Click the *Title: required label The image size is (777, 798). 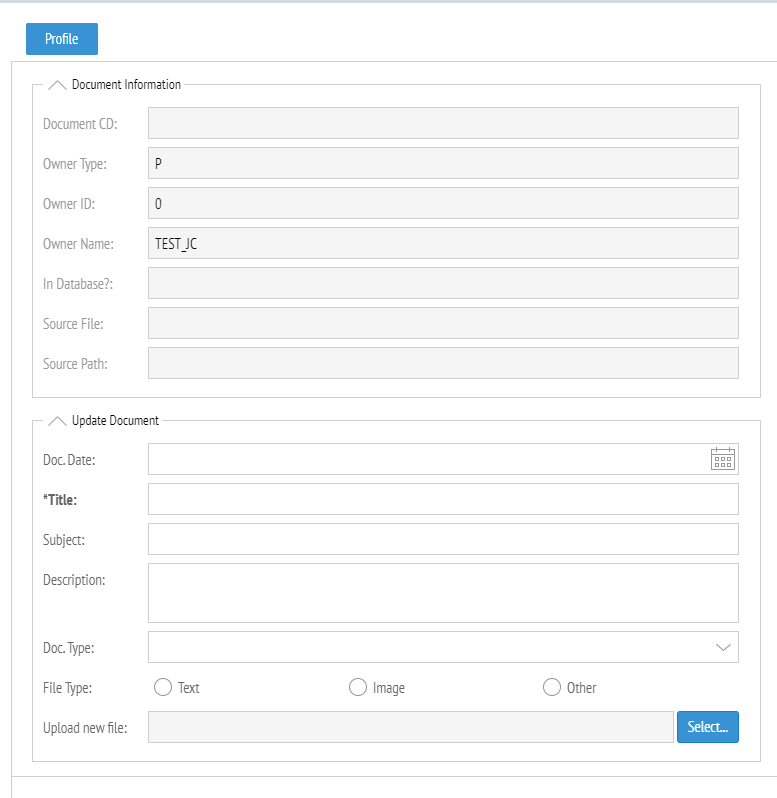click(x=60, y=500)
